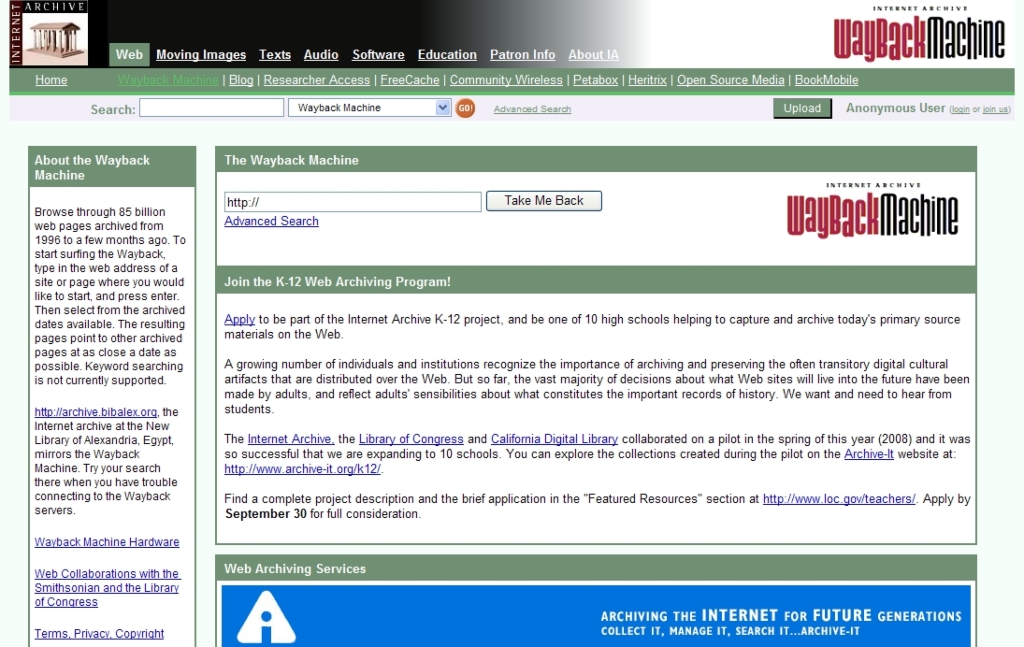The image size is (1024, 647).
Task: Open Web Collaborations with the Smithsonian link
Action: point(107,588)
